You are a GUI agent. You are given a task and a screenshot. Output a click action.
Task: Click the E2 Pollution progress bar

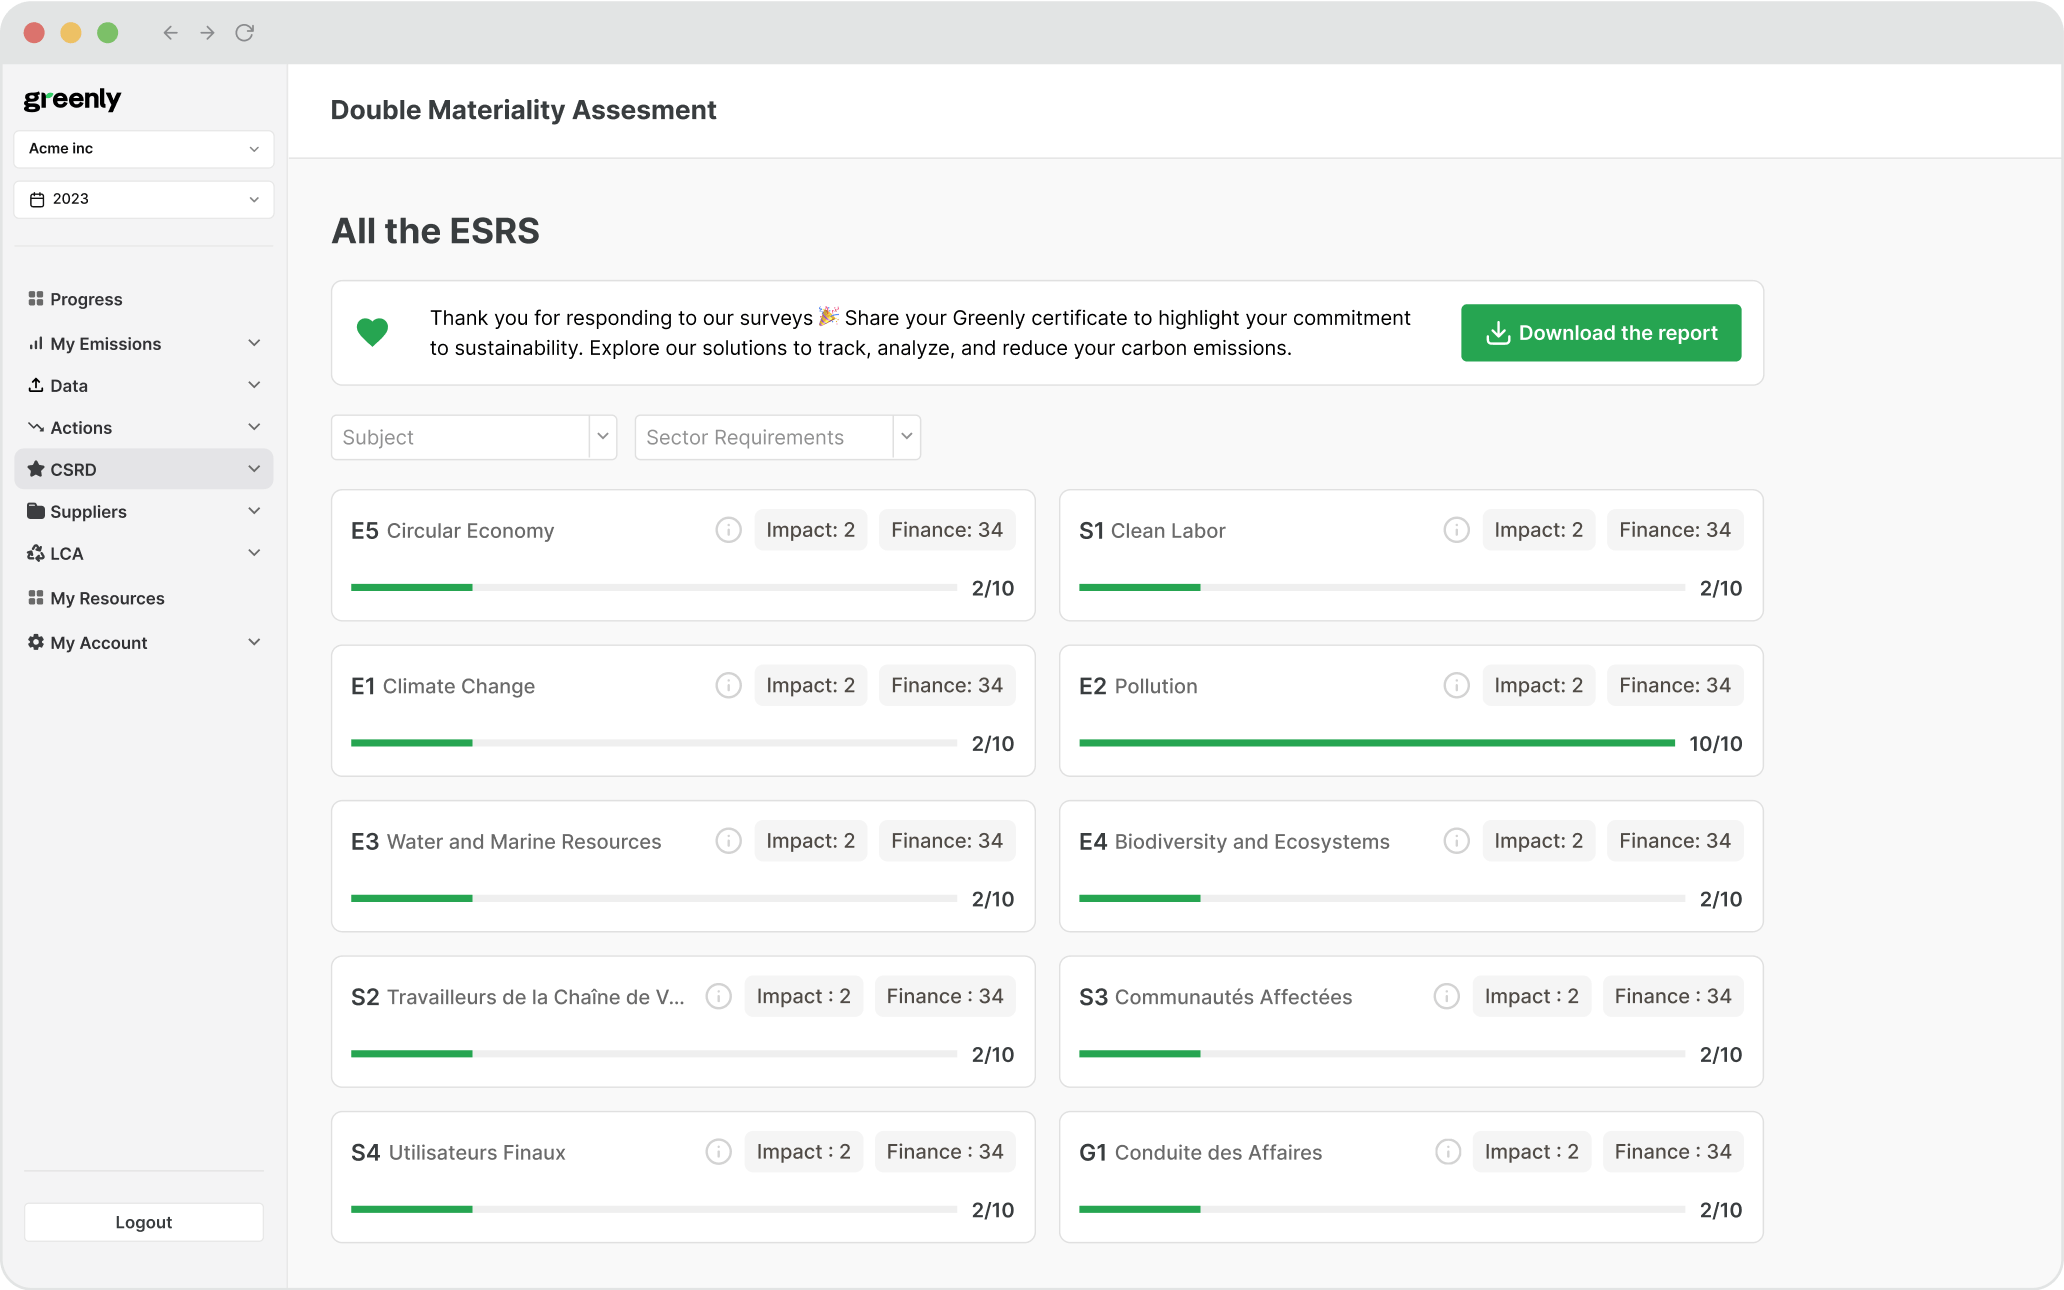coord(1377,743)
